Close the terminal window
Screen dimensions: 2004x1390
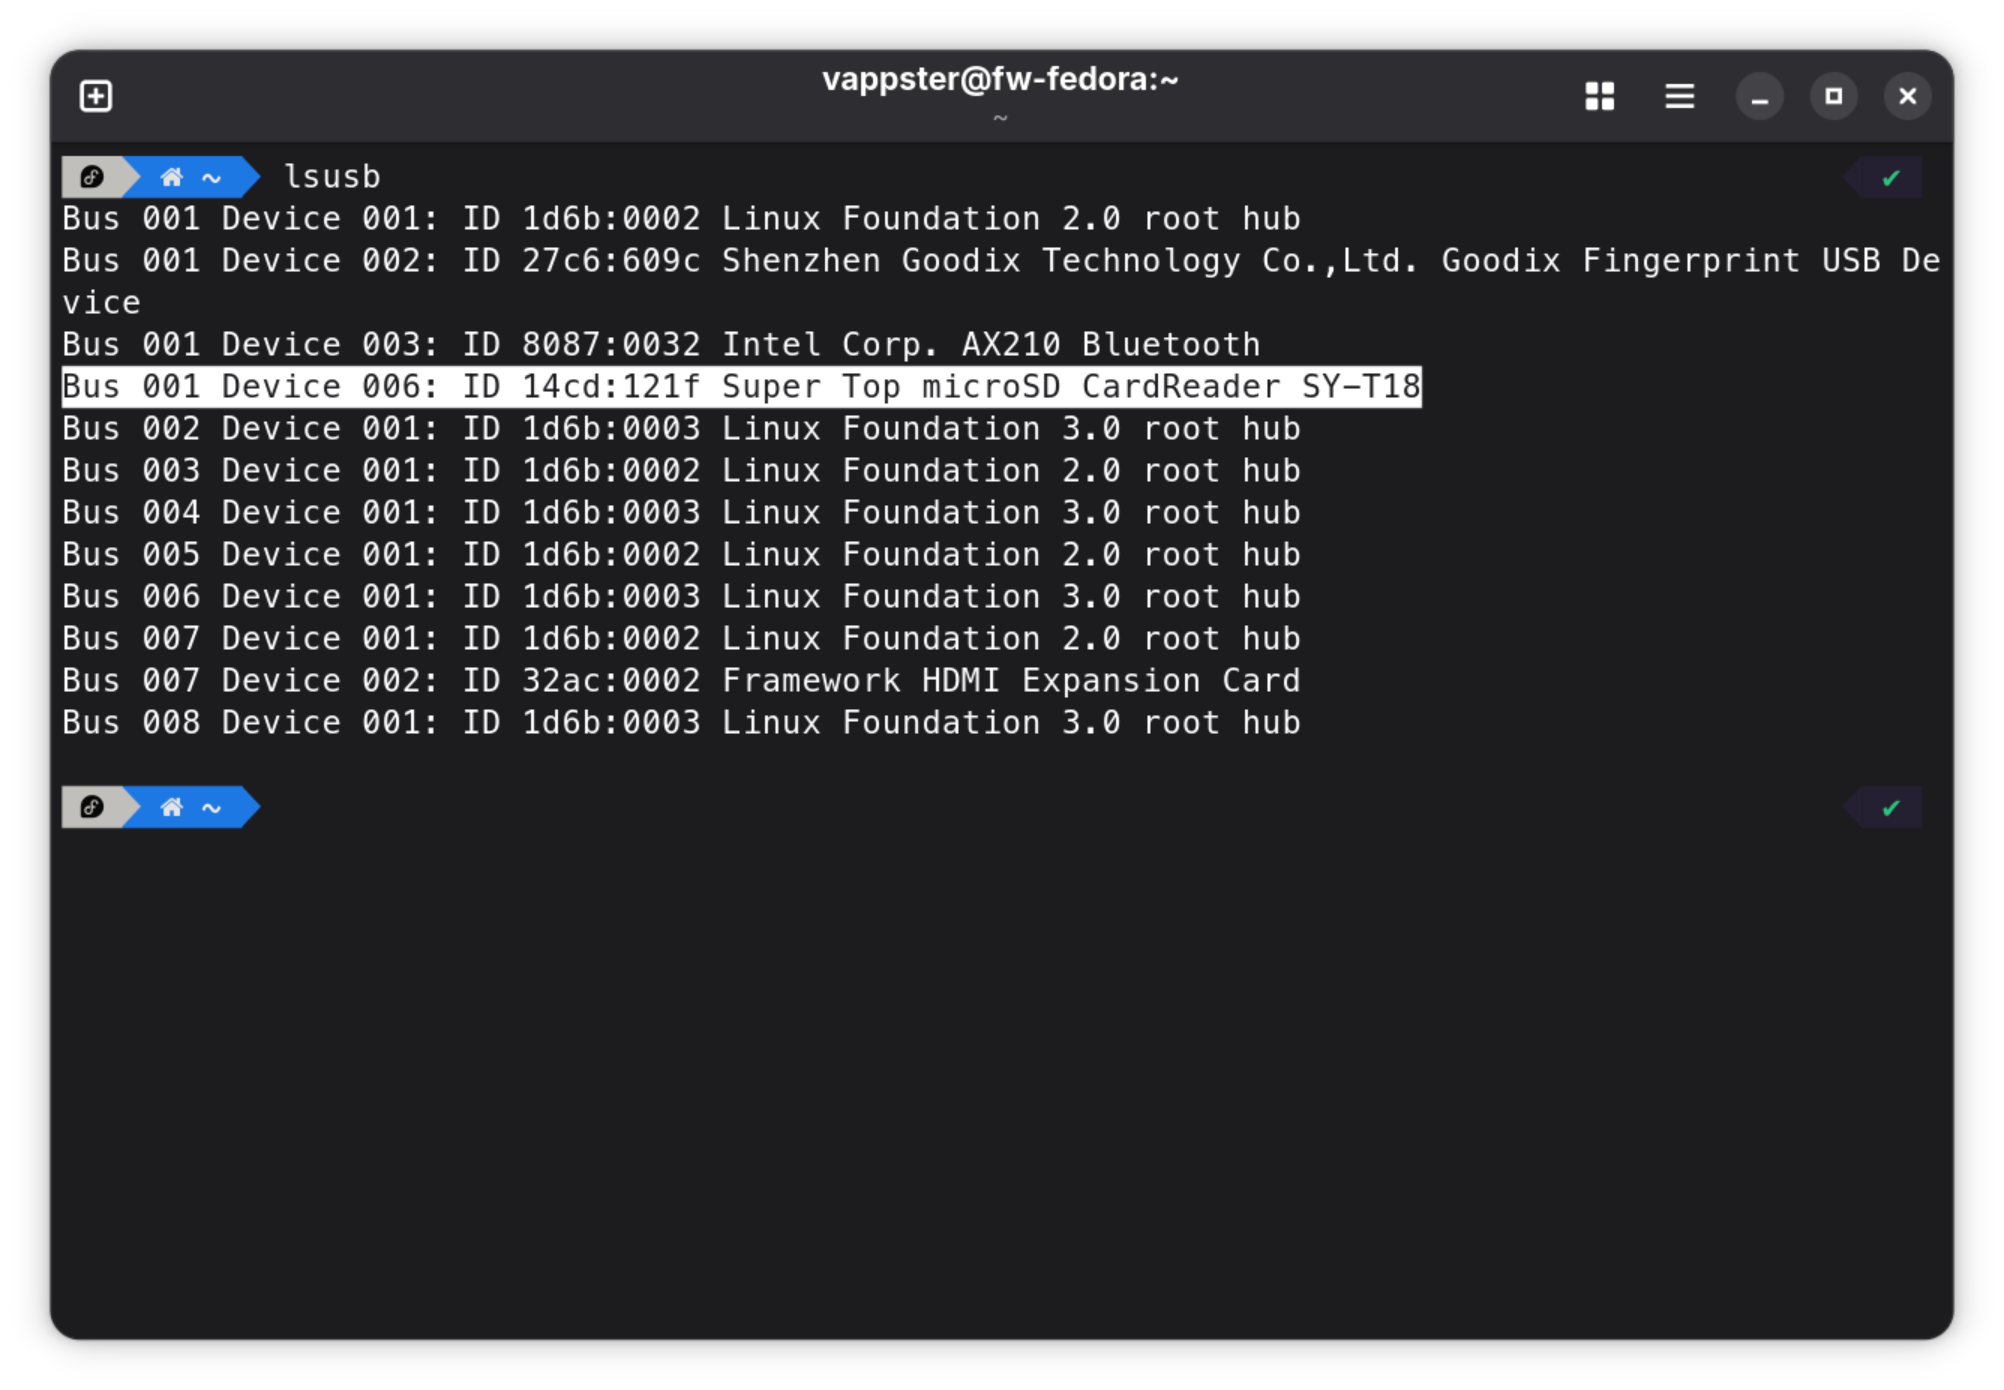point(1907,96)
